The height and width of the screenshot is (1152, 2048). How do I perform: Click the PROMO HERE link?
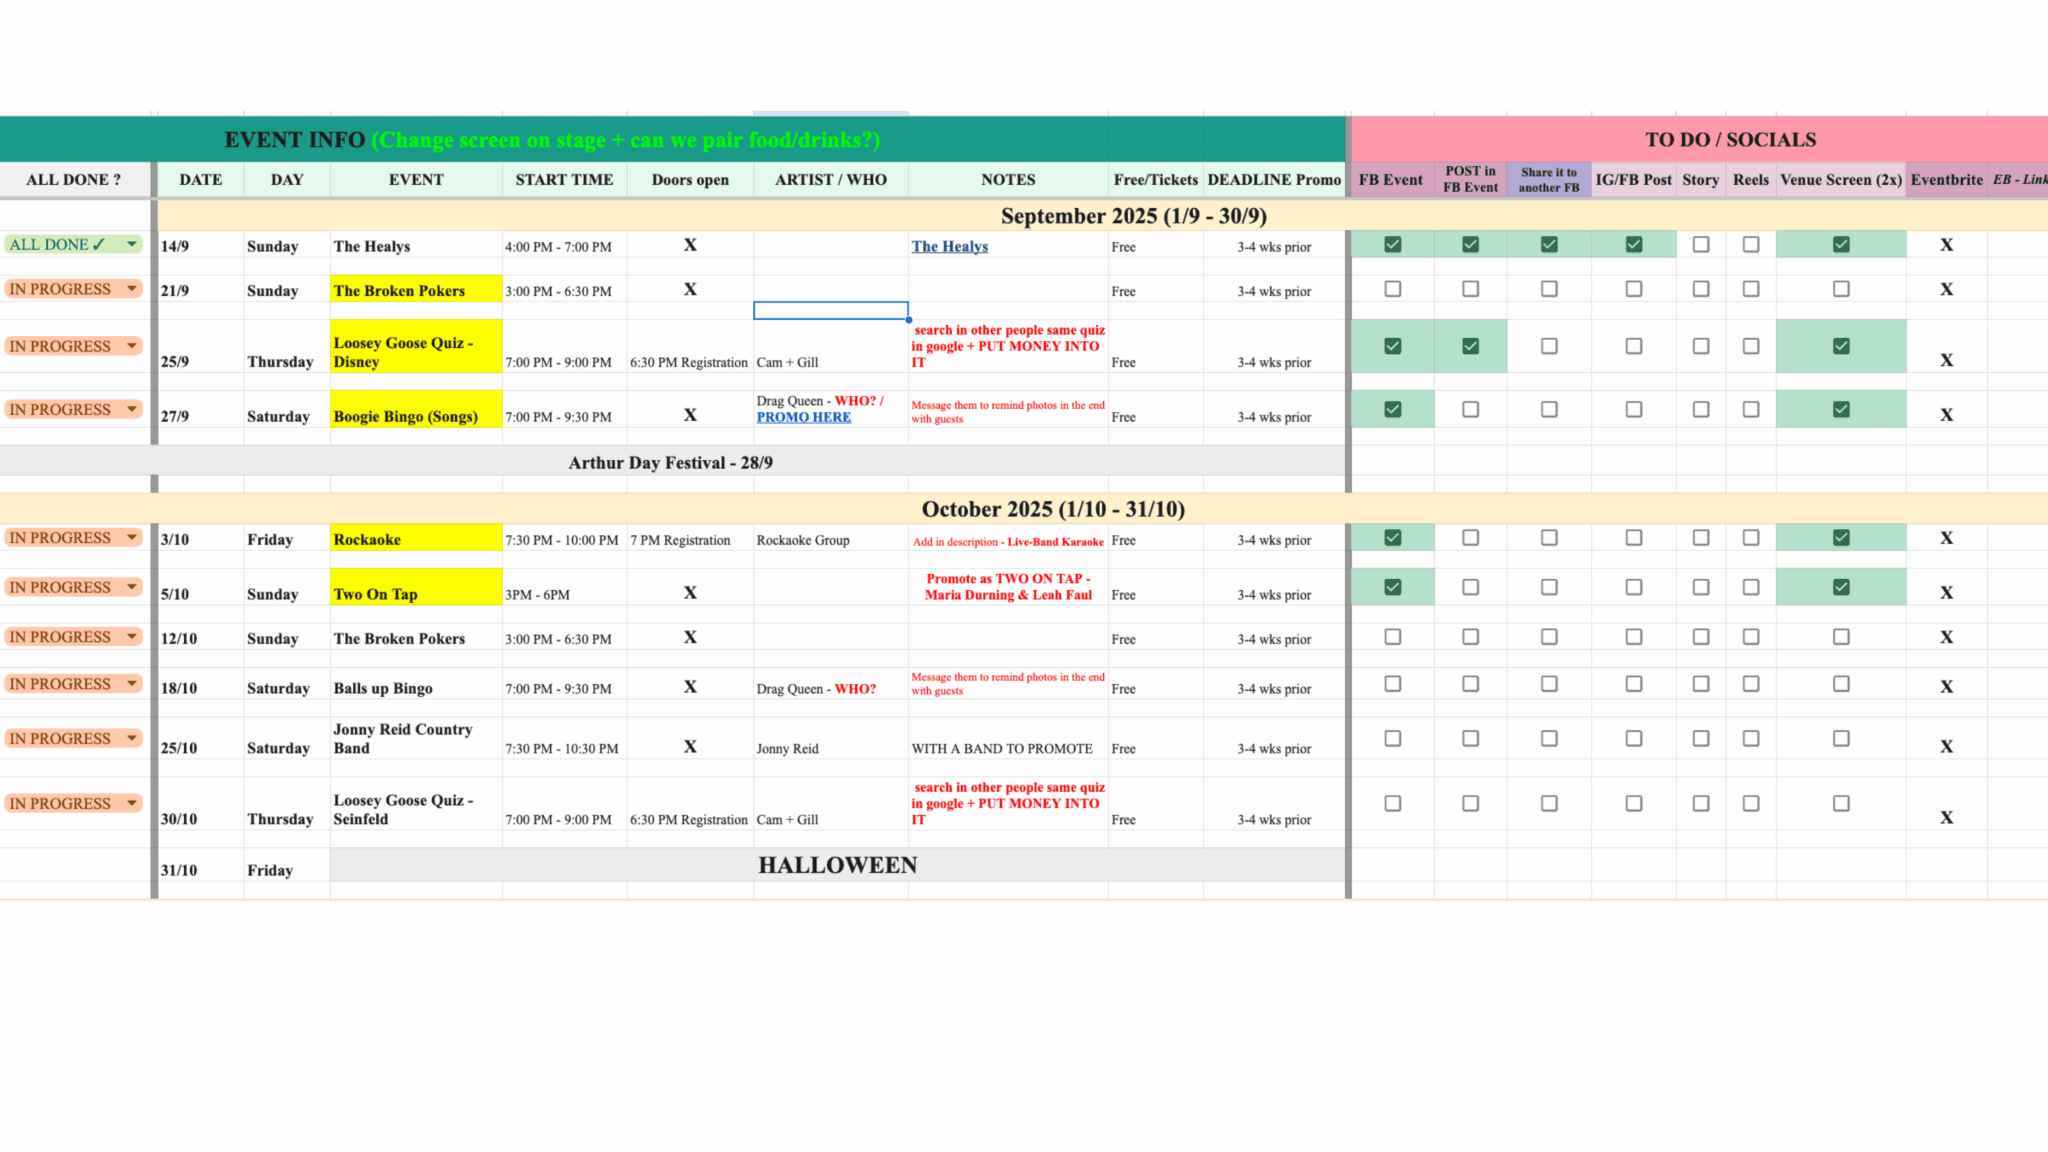(x=803, y=417)
